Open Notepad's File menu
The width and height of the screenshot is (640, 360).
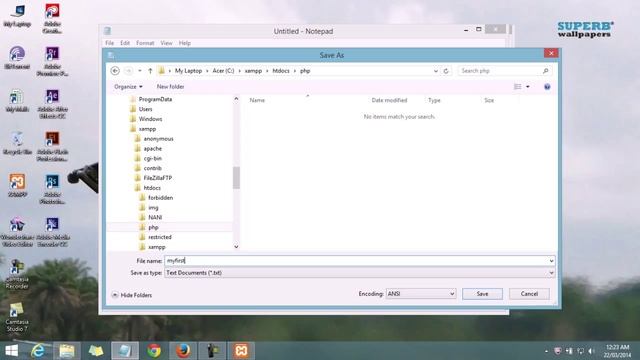[x=109, y=43]
